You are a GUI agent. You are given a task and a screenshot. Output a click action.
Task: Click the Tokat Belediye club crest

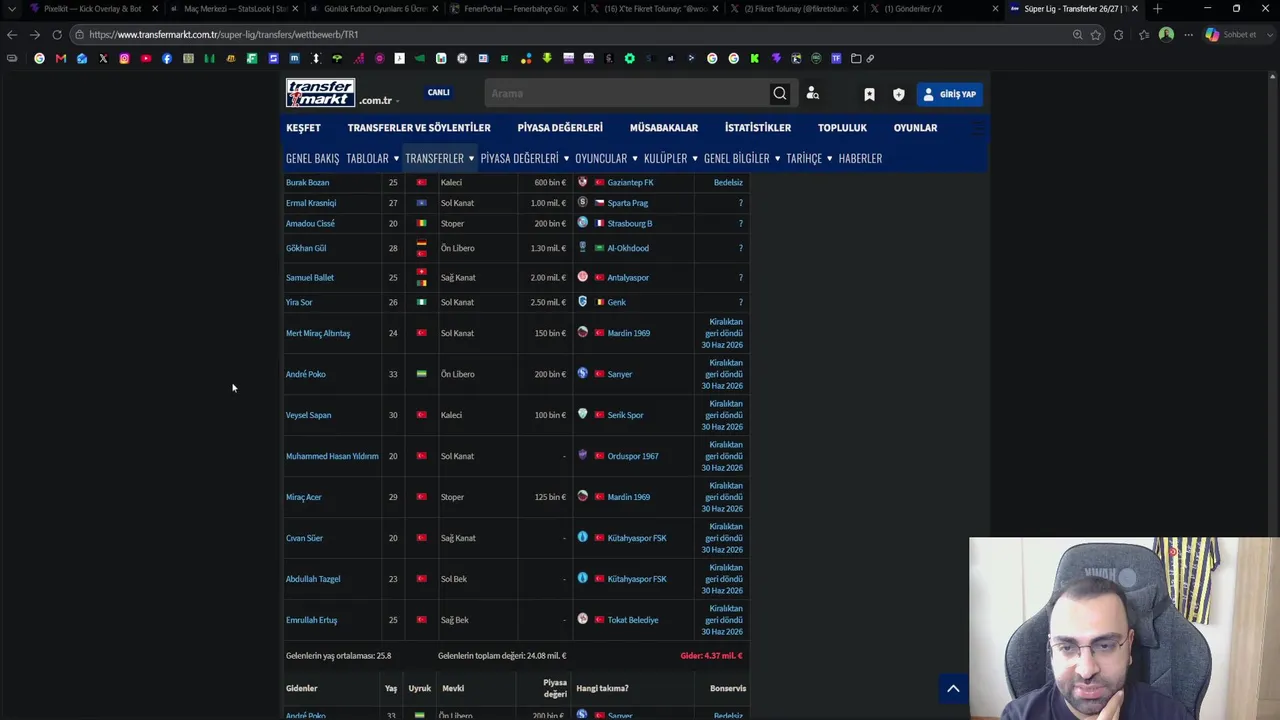click(583, 619)
